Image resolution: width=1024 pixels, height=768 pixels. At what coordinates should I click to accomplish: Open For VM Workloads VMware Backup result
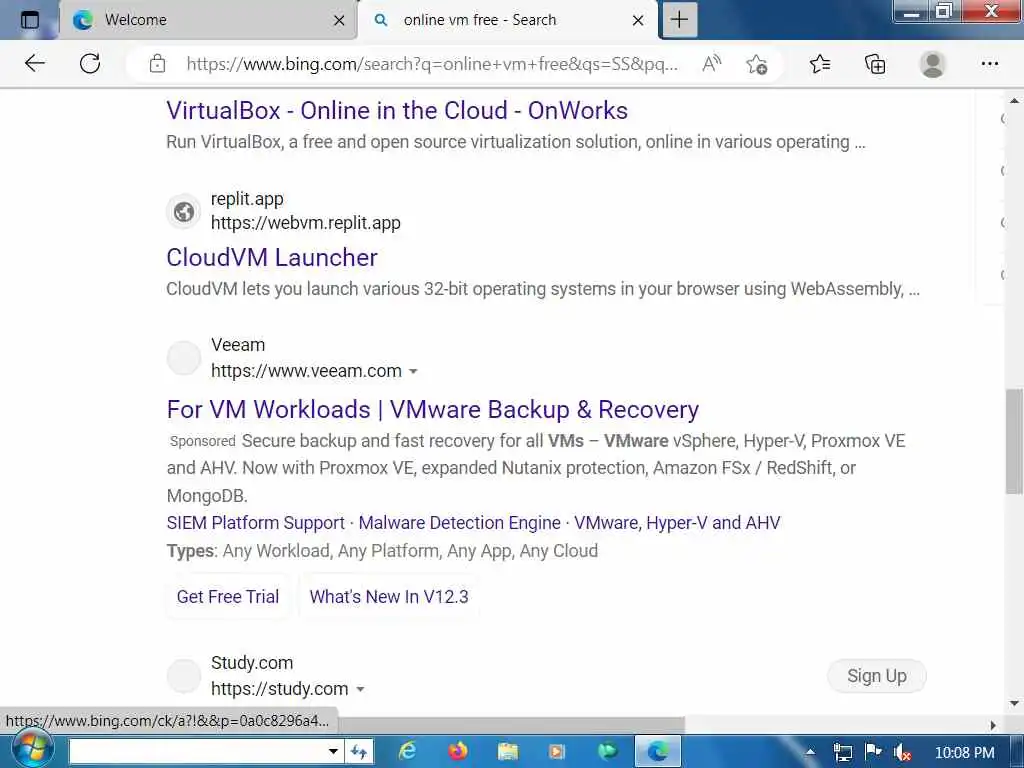pyautogui.click(x=432, y=409)
